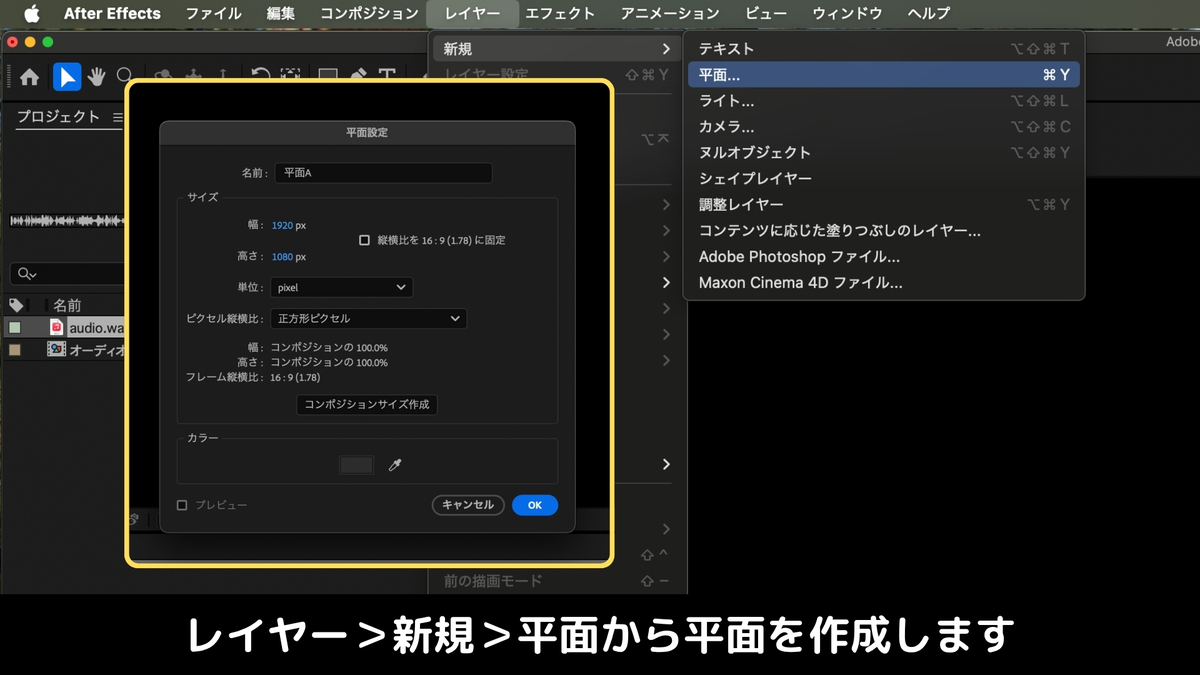Click the project panel search field

67,274
